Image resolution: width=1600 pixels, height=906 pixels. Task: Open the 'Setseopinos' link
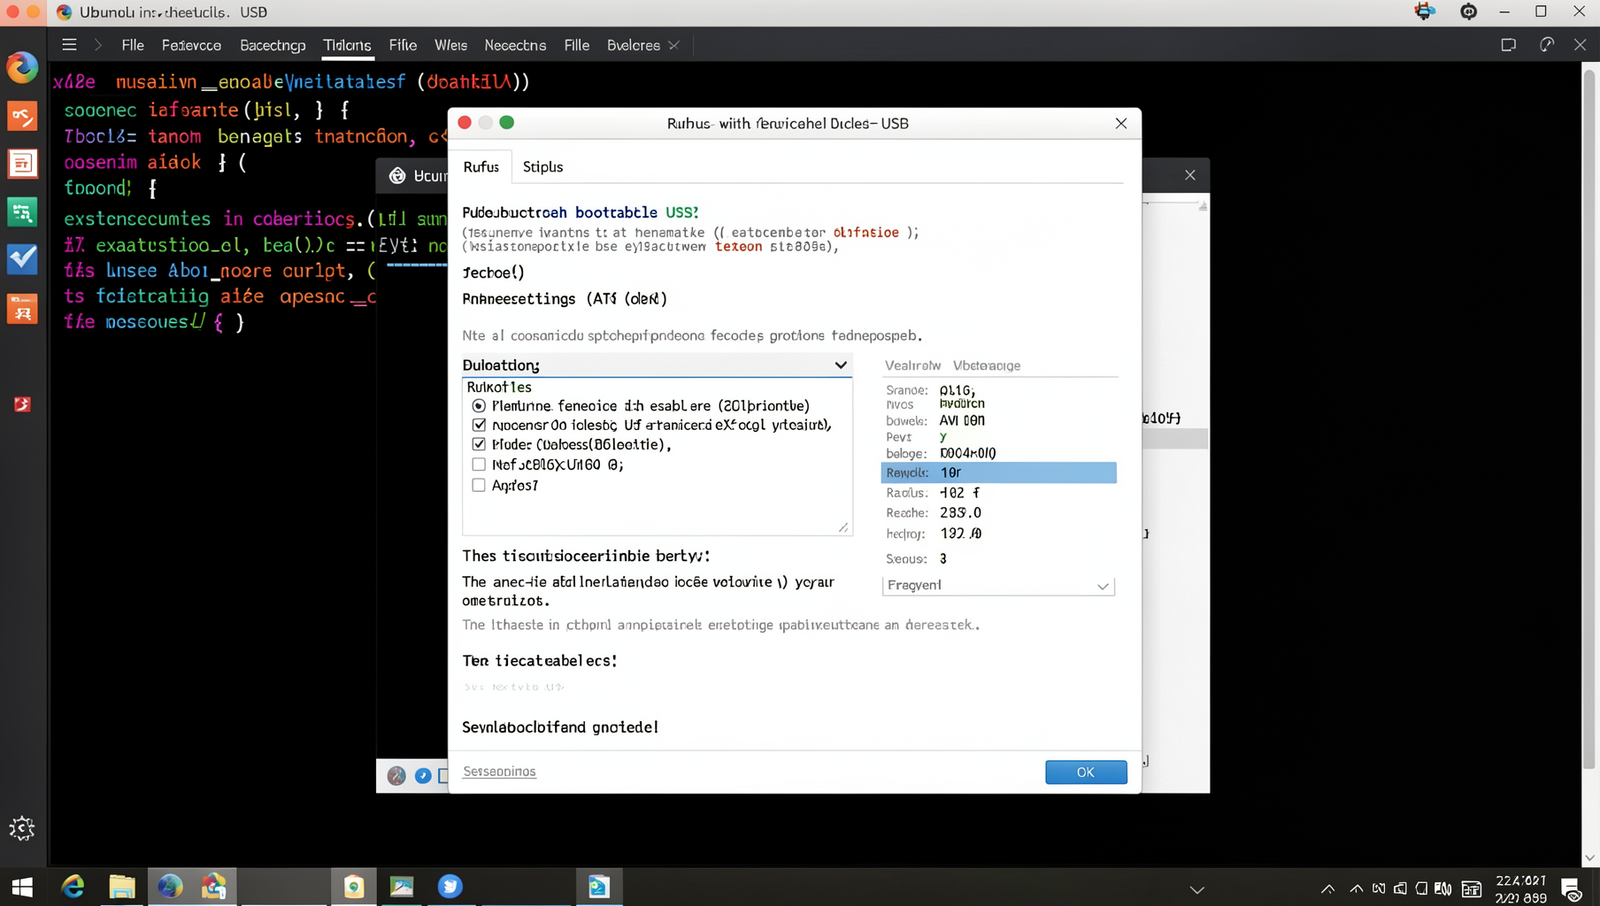[x=499, y=771]
